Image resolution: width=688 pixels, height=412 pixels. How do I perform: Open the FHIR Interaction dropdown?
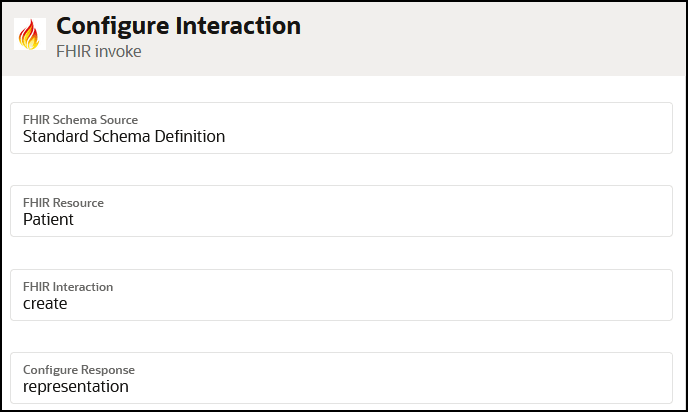pyautogui.click(x=340, y=295)
